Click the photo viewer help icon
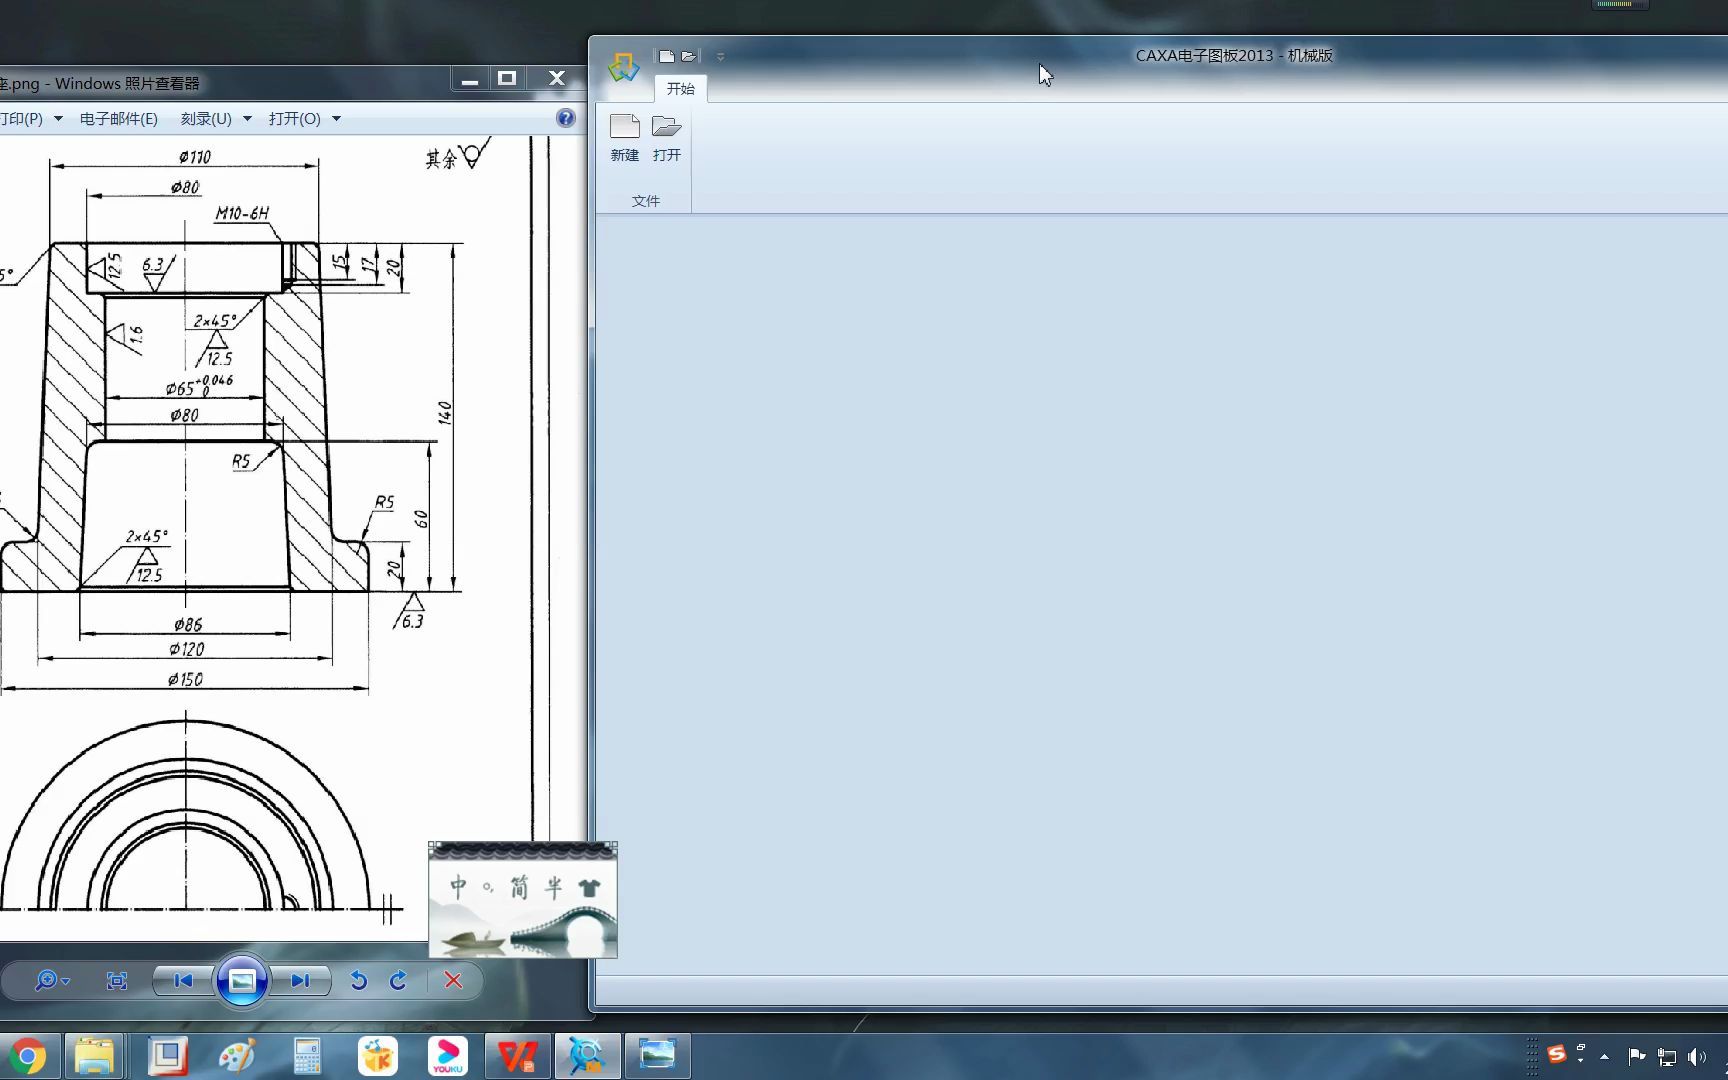 coord(566,118)
